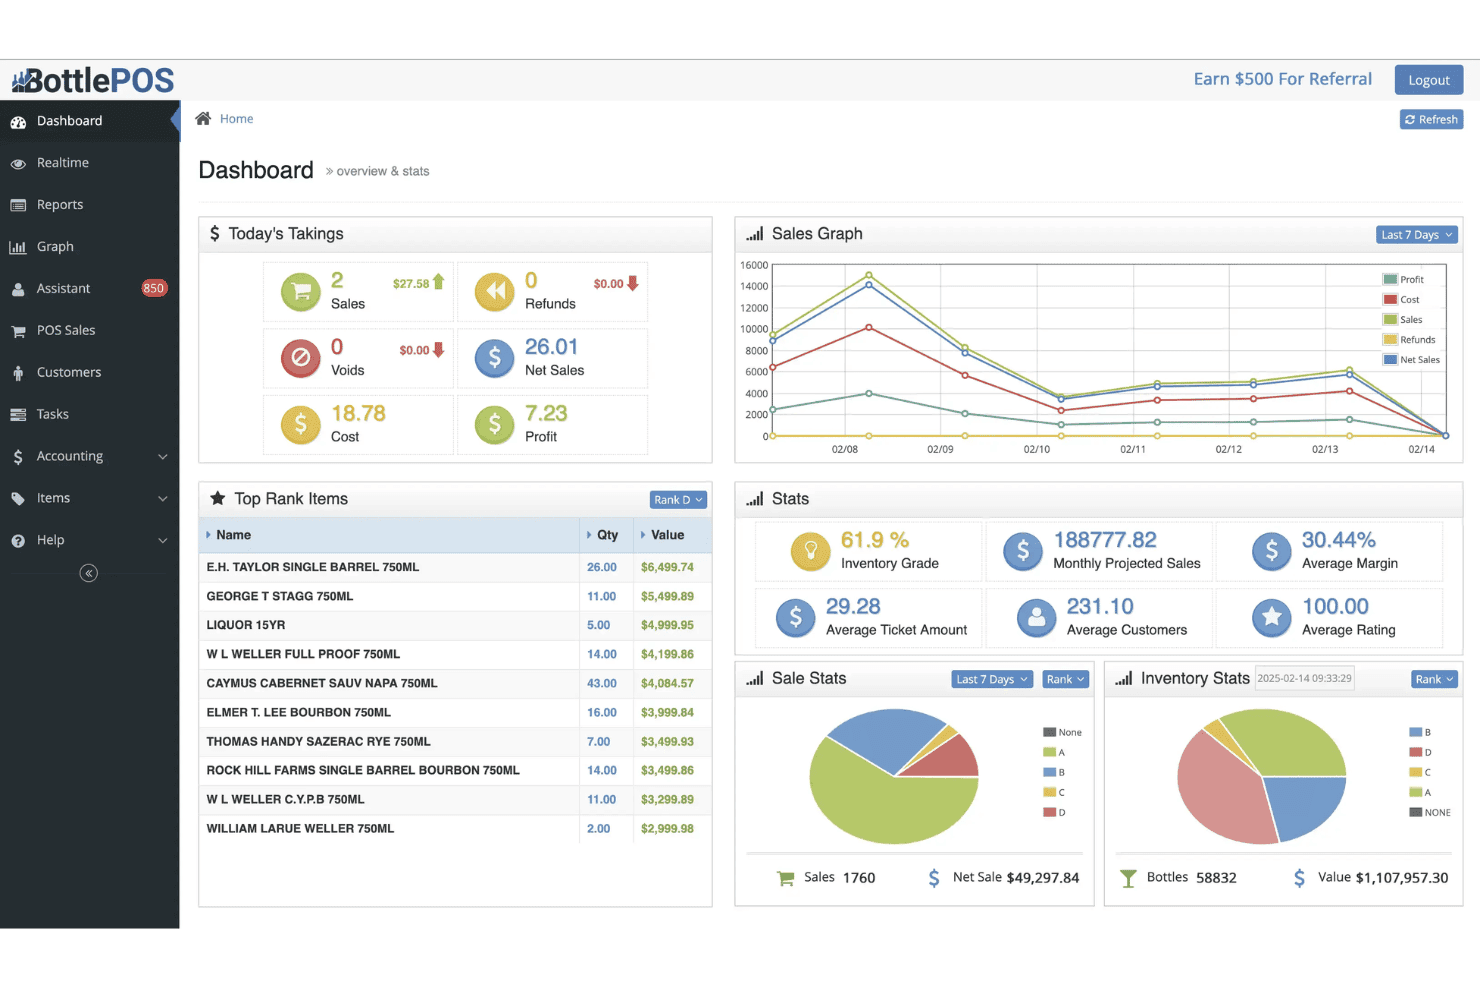This screenshot has height=987, width=1480.
Task: Click the Average Customers person icon
Action: 1036,617
